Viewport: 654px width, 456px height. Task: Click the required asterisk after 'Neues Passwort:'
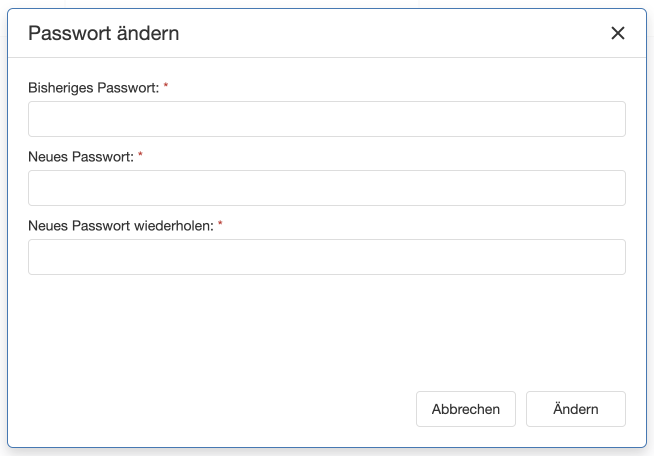click(x=141, y=156)
